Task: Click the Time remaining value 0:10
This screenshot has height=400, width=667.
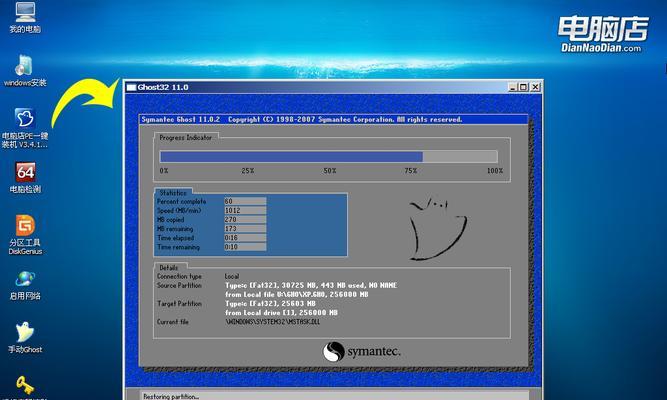Action: [x=245, y=247]
